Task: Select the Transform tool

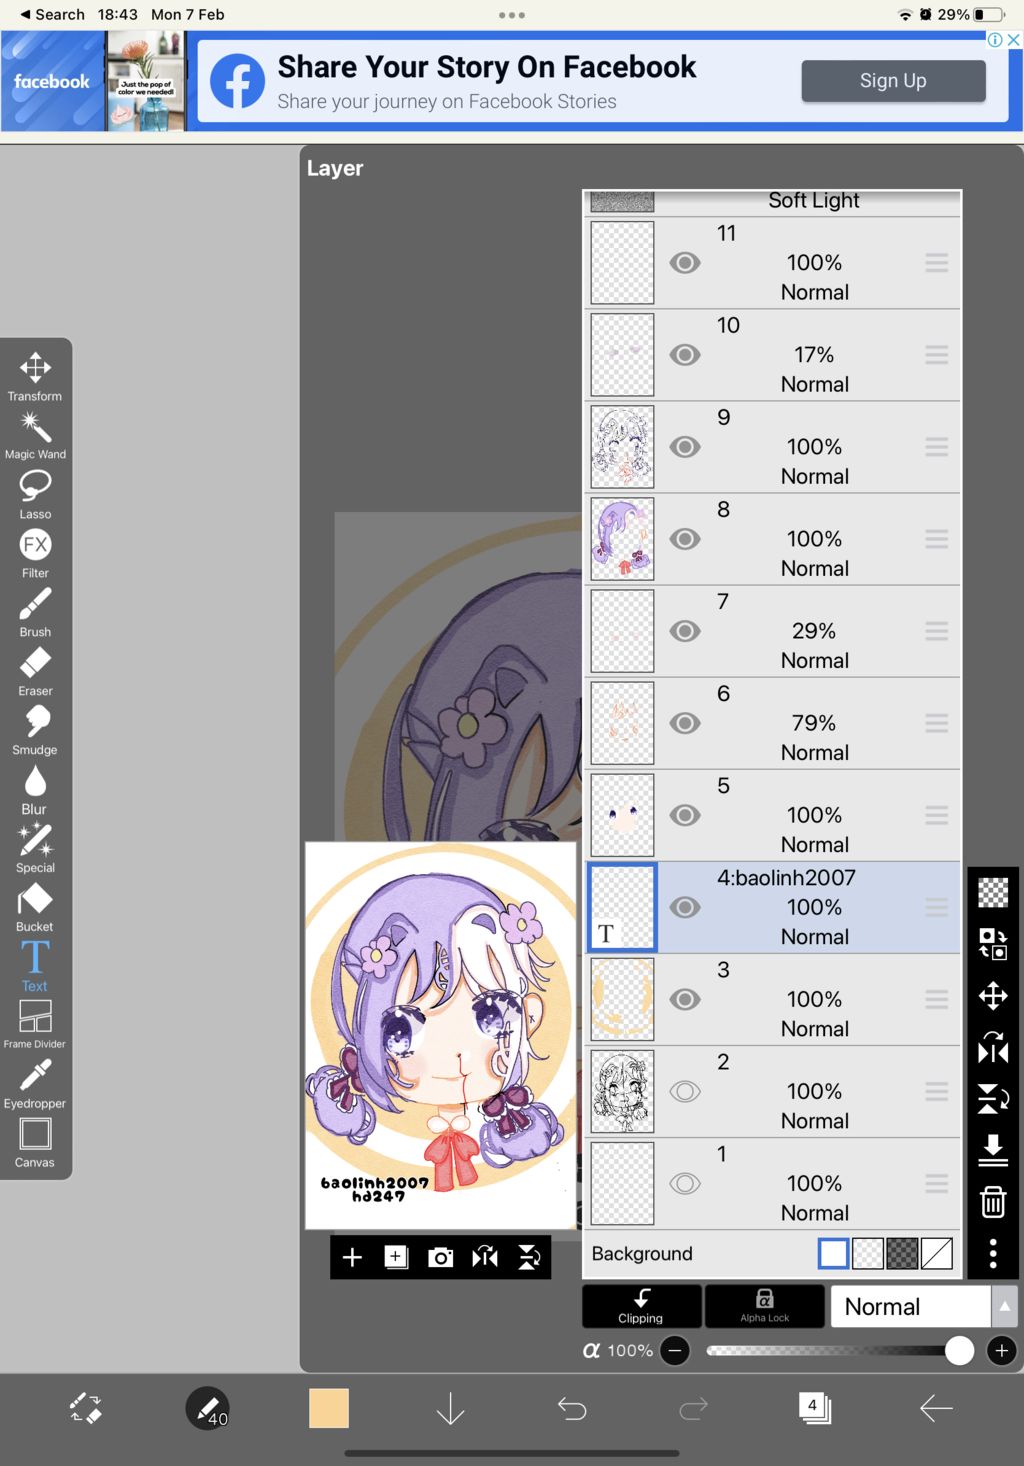Action: pos(35,377)
